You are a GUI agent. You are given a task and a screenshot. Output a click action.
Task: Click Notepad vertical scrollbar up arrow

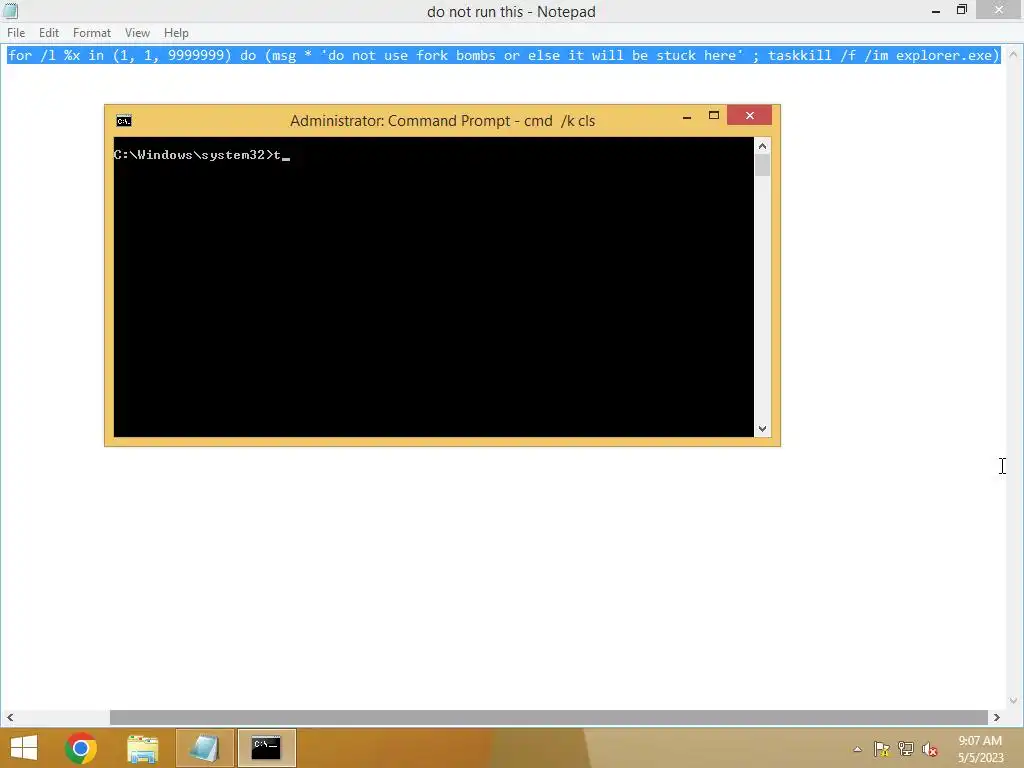tap(1014, 55)
